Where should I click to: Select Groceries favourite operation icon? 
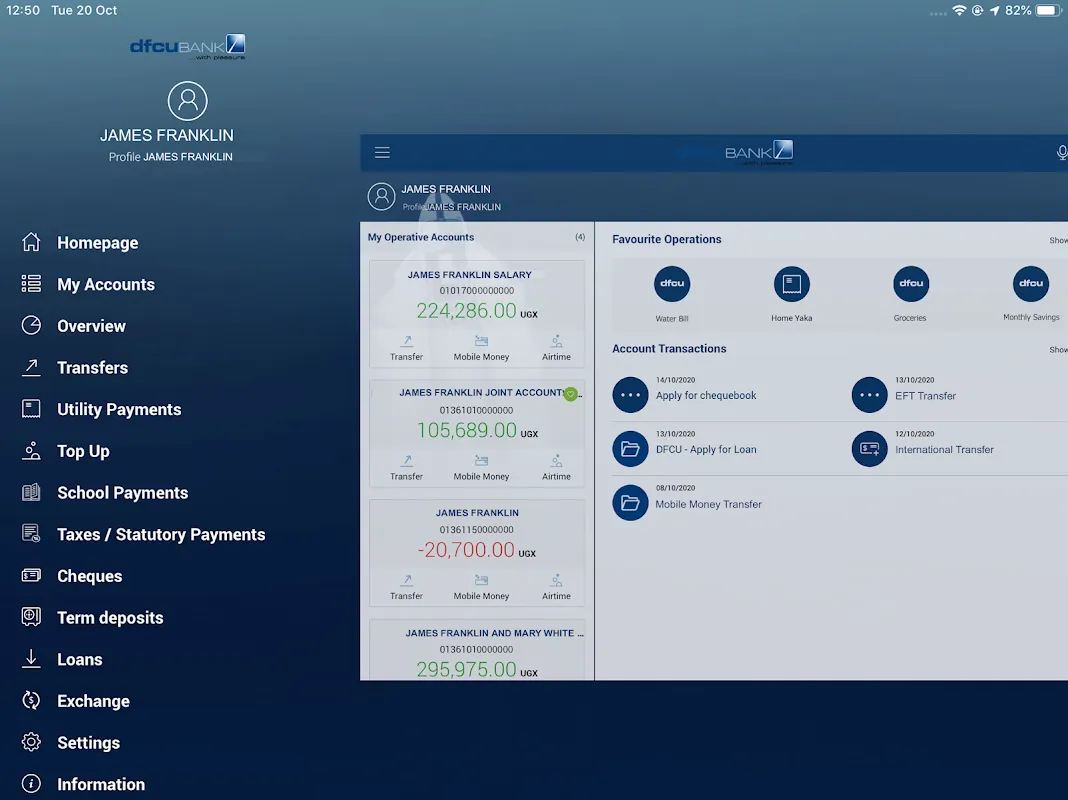click(911, 284)
